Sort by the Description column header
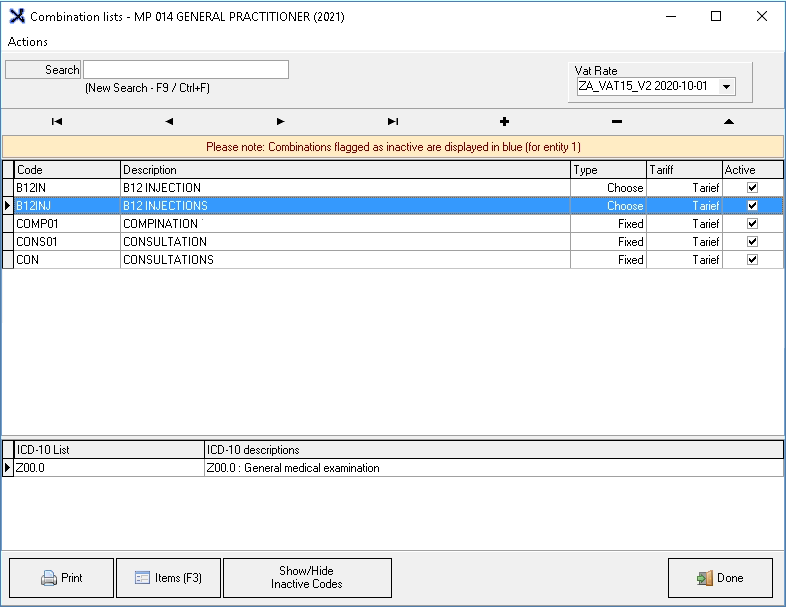The image size is (786, 607). pos(345,170)
